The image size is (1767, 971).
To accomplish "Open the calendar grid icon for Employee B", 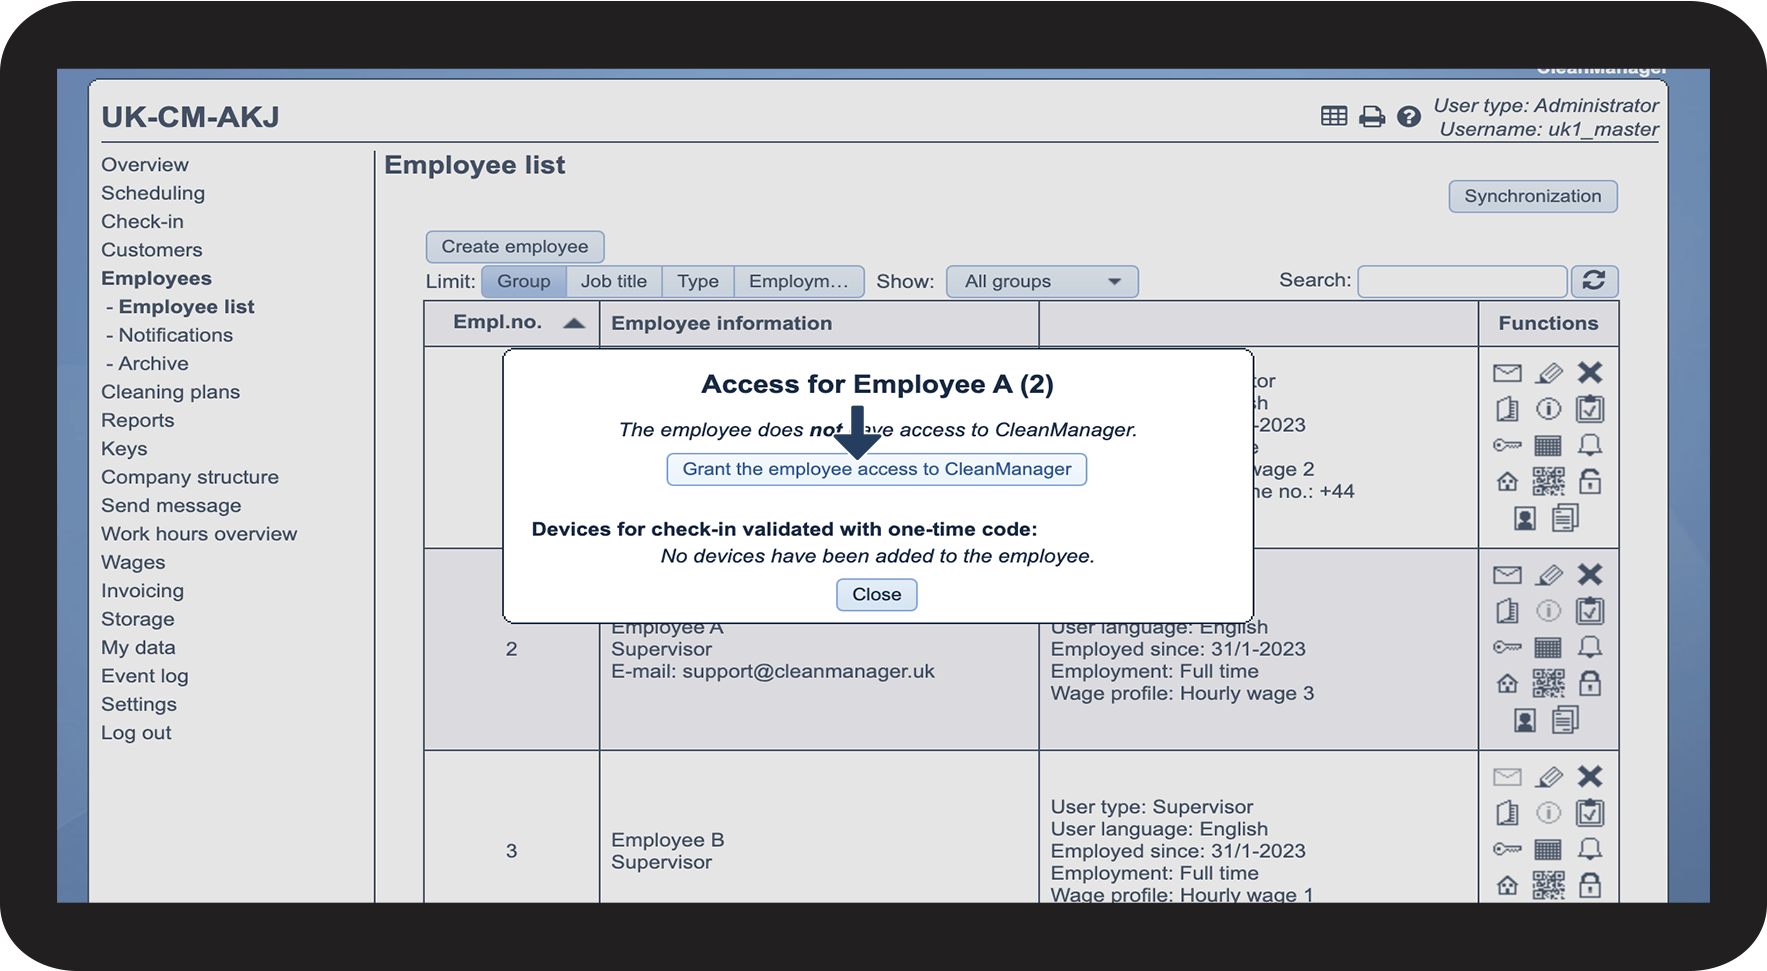I will click(x=1548, y=850).
